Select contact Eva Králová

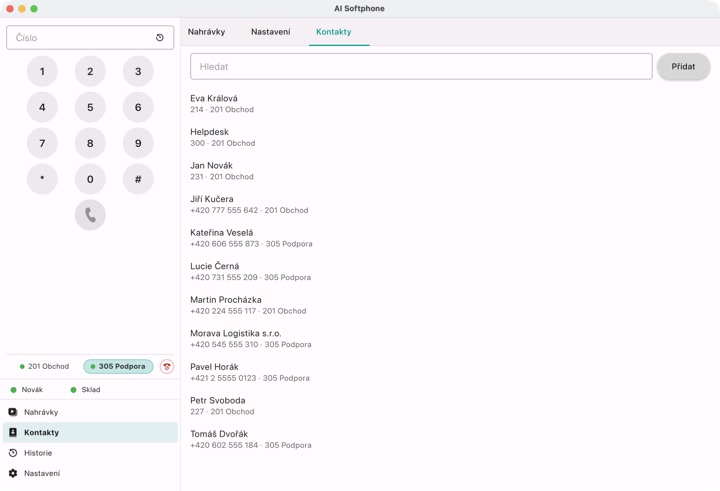[450, 104]
